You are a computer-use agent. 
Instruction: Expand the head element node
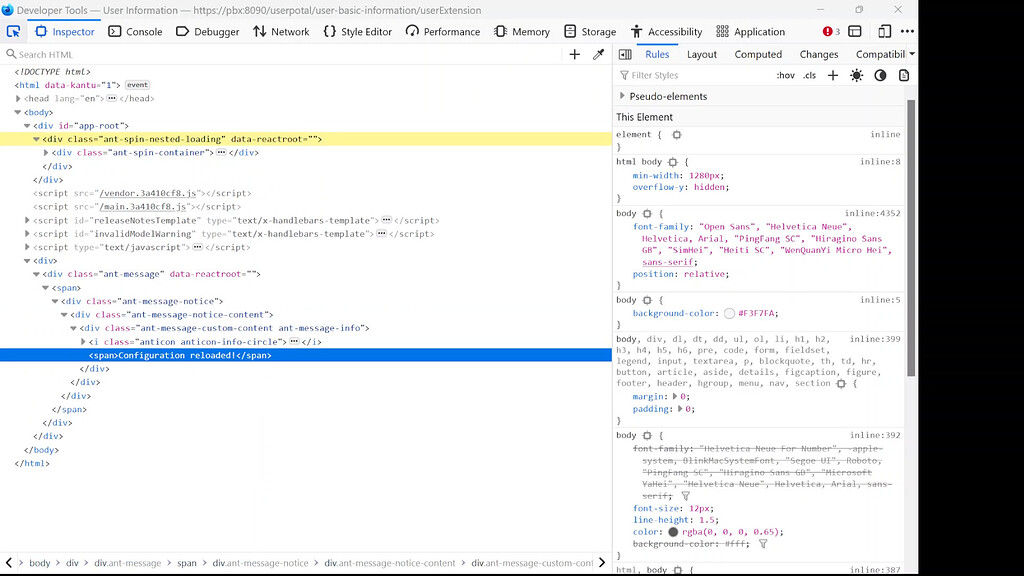click(x=18, y=99)
